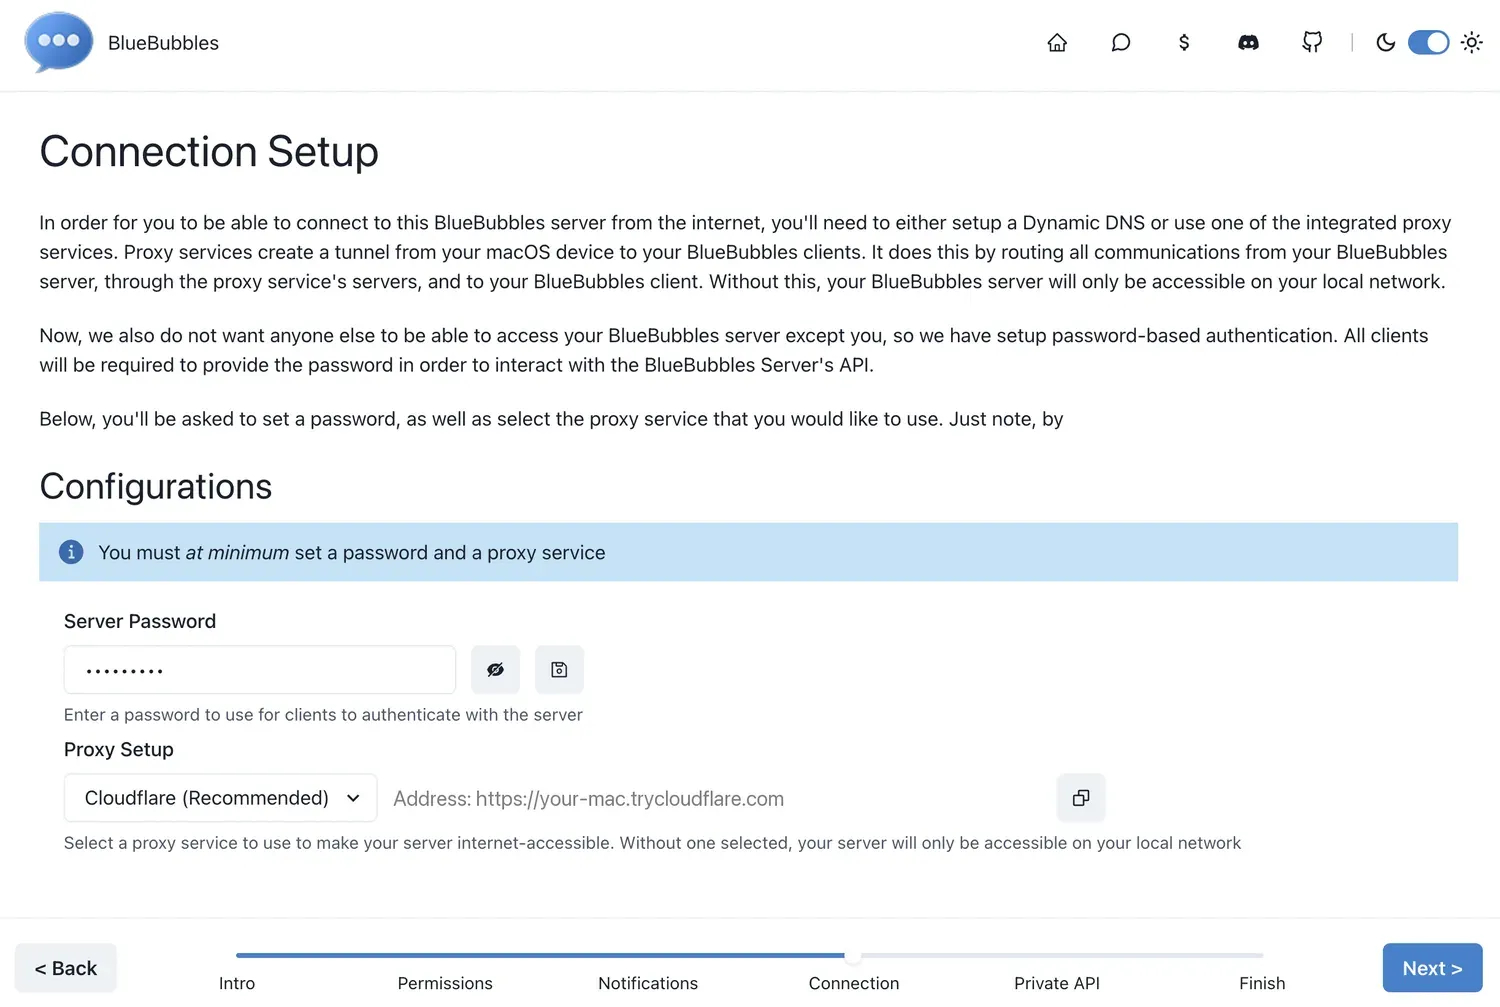Screen dimensions: 1500x1007
Task: Go to the Permissions step
Action: 445,983
